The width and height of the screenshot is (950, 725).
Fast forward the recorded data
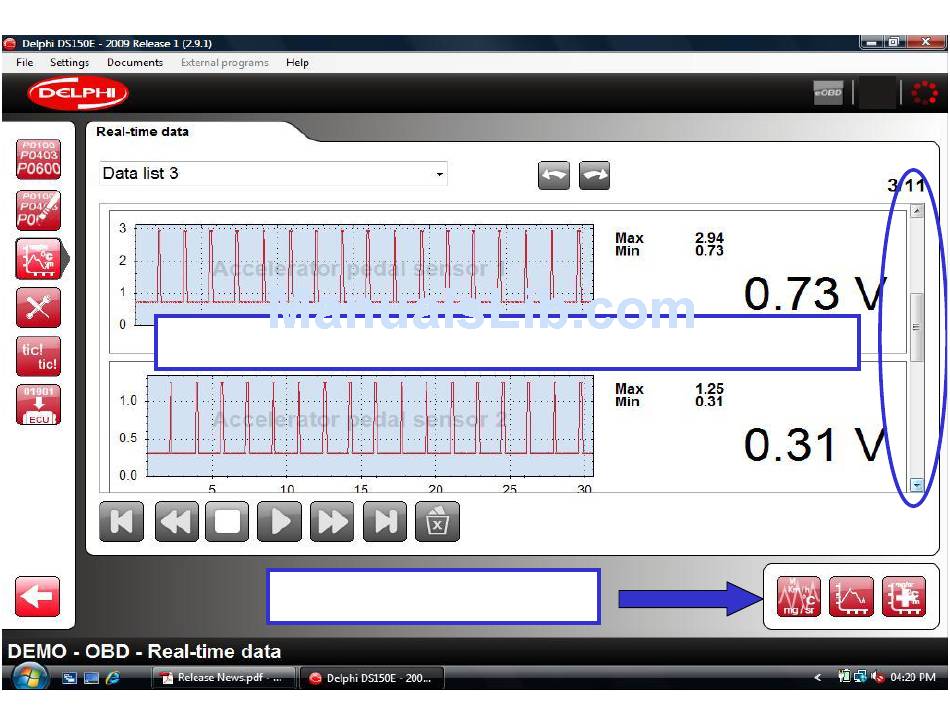point(332,521)
